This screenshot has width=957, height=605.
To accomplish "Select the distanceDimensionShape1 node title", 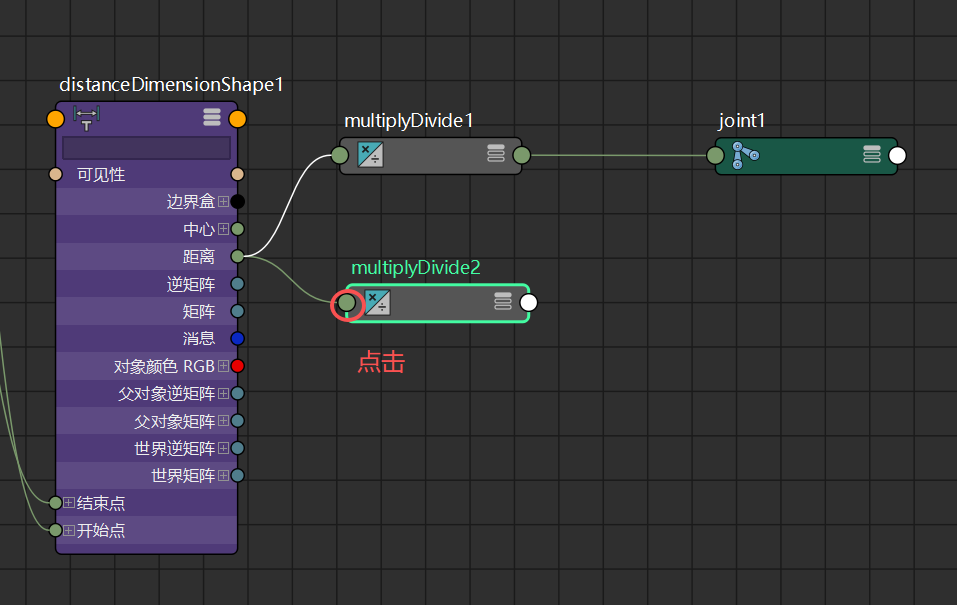I will tap(172, 84).
